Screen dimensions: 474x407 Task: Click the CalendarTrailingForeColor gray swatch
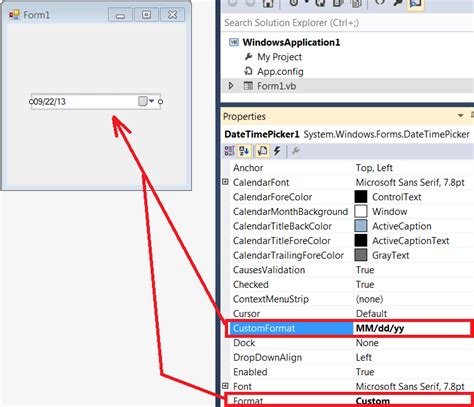coord(361,255)
